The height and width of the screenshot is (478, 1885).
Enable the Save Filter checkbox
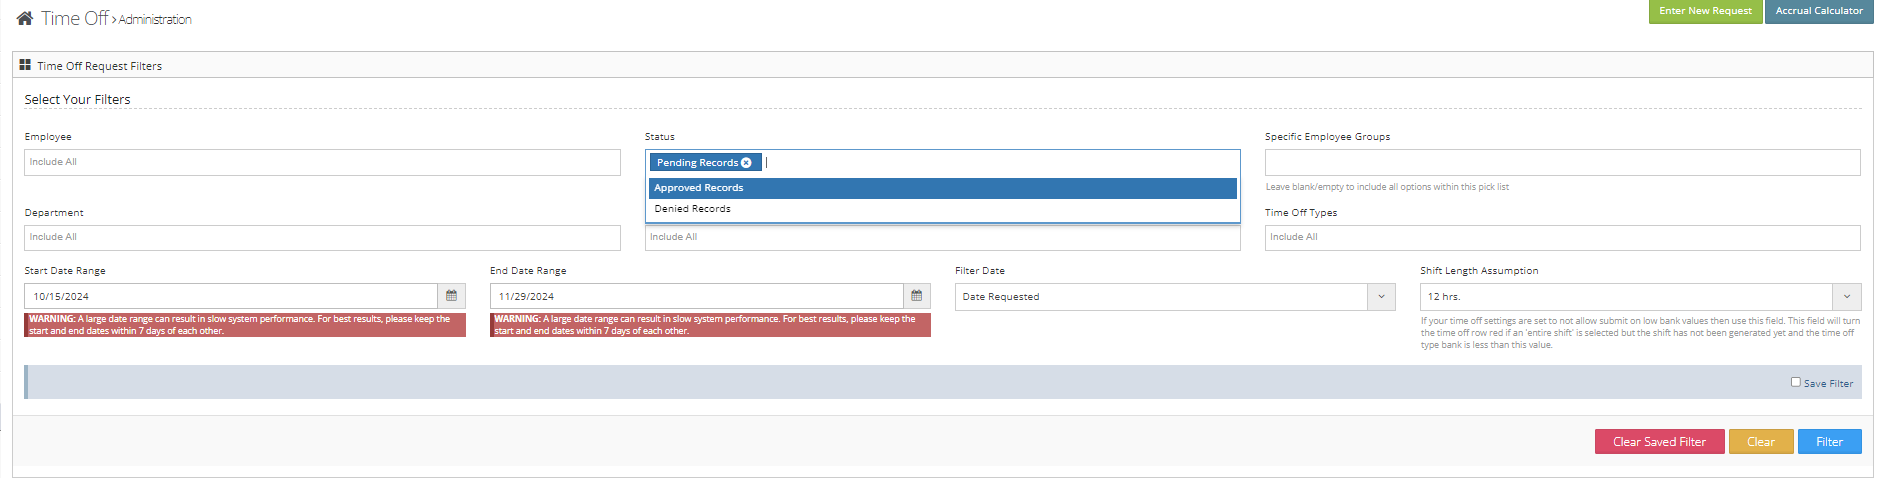pyautogui.click(x=1795, y=382)
